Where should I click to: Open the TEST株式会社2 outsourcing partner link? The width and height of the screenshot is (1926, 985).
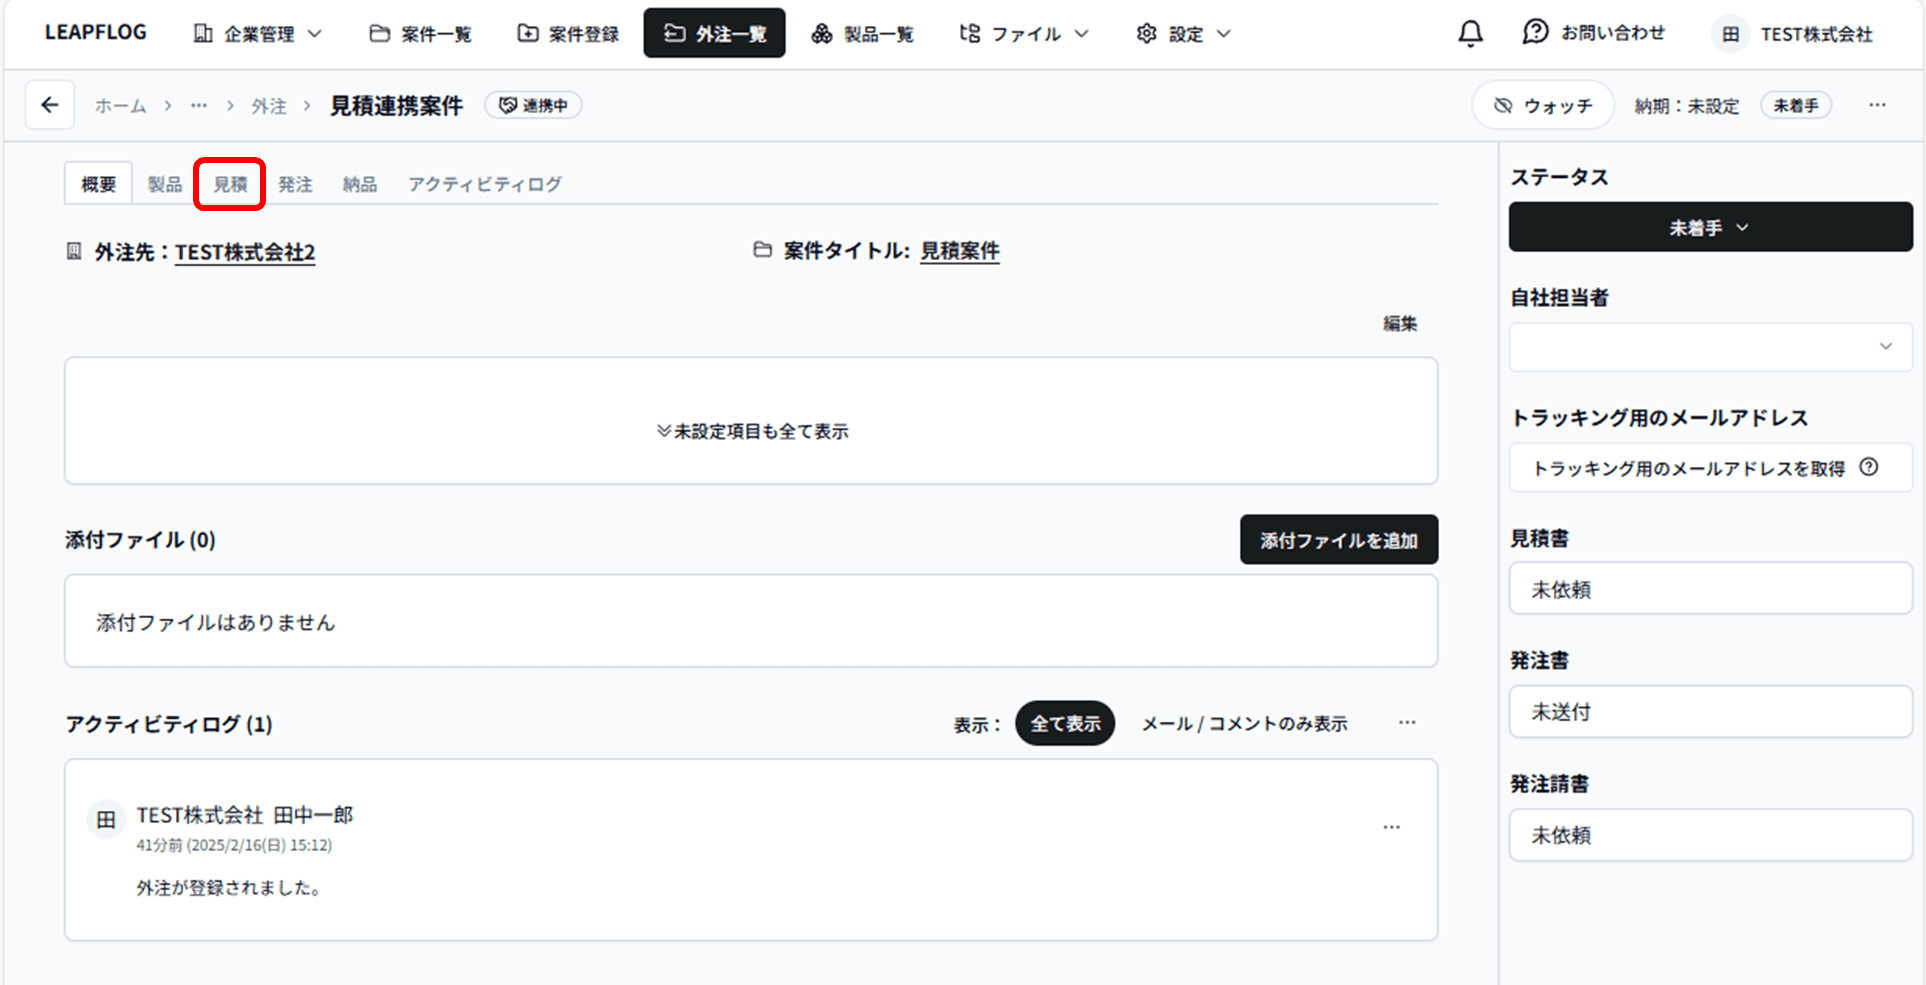(x=243, y=252)
